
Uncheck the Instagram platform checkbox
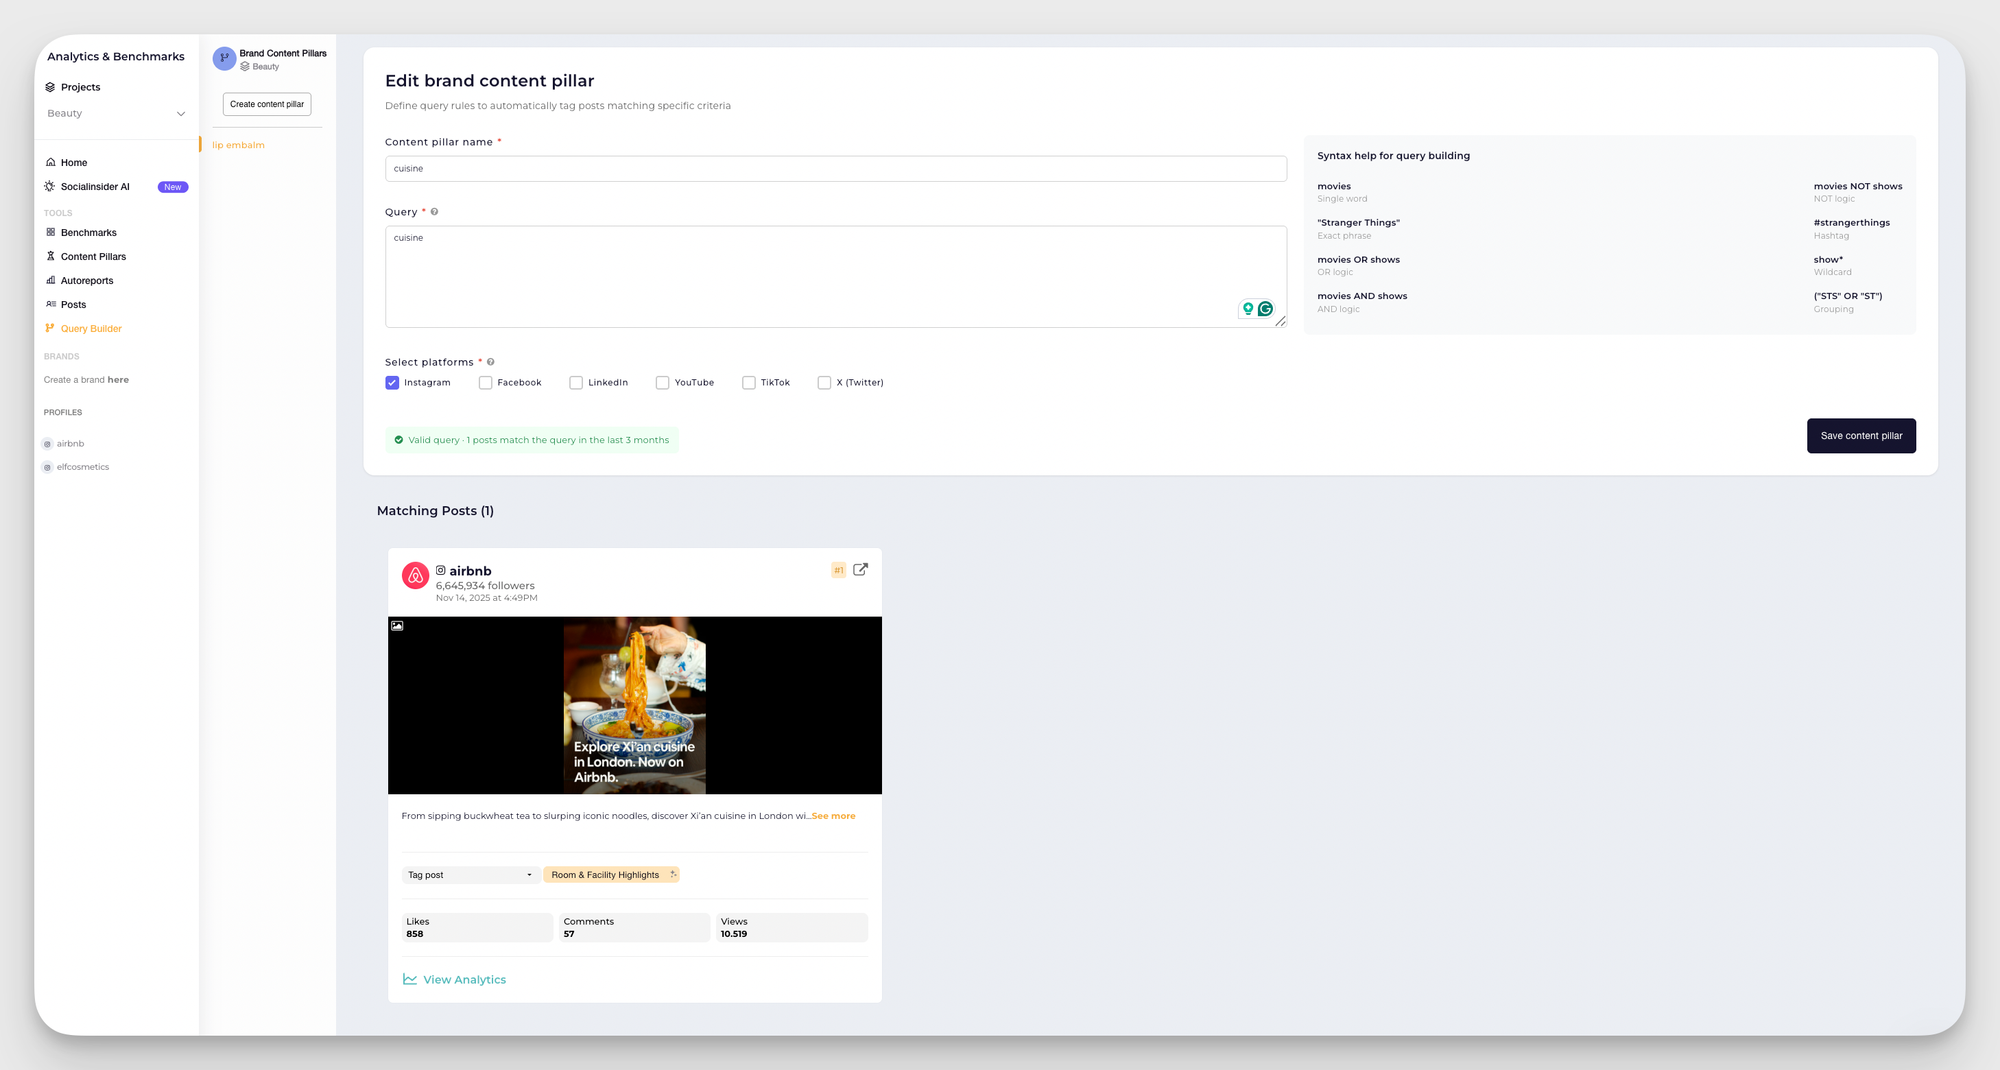point(392,382)
